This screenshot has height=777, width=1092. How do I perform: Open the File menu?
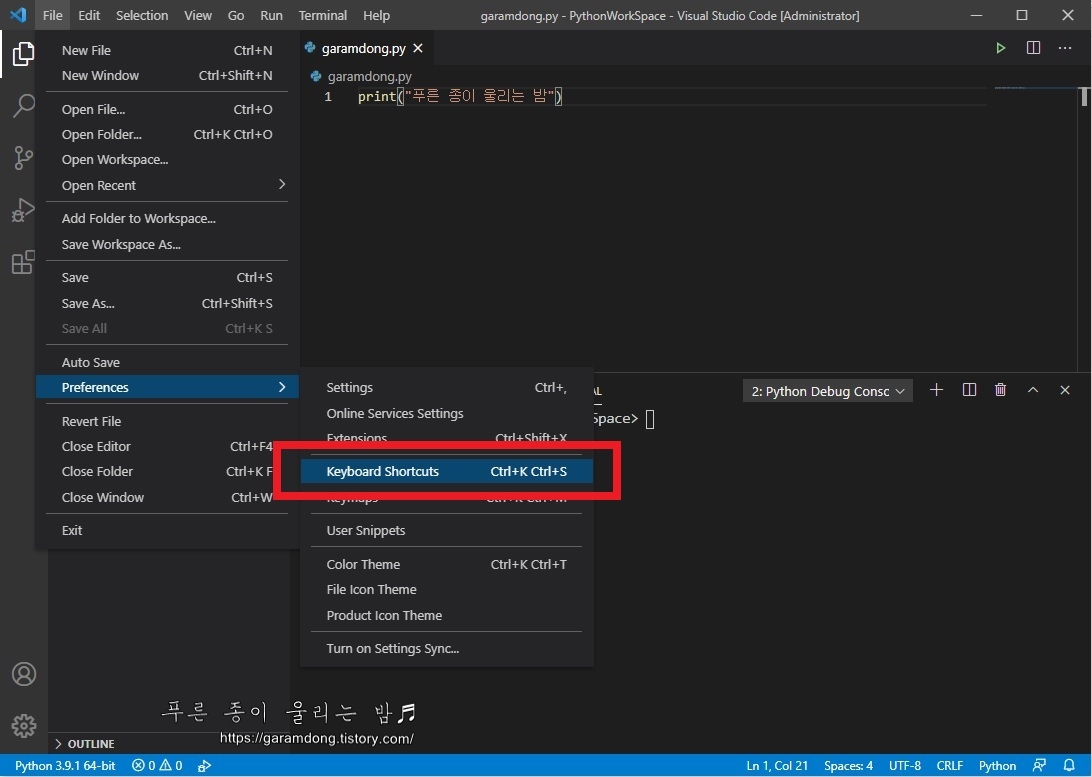[x=52, y=15]
